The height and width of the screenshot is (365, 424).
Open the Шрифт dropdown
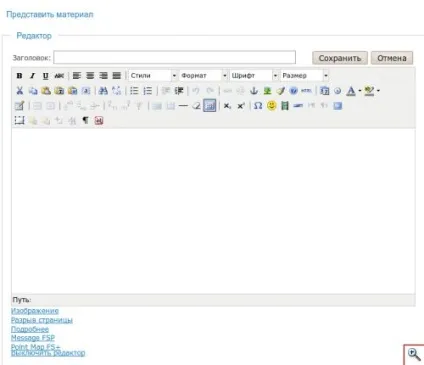coord(254,76)
